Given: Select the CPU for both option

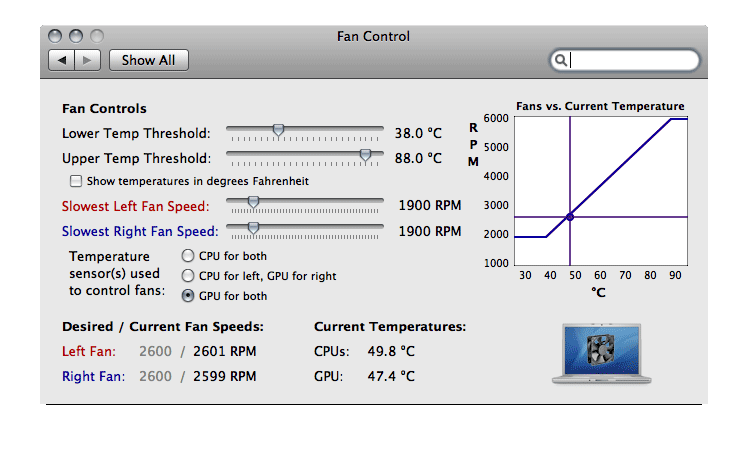Looking at the screenshot, I should tap(188, 256).
